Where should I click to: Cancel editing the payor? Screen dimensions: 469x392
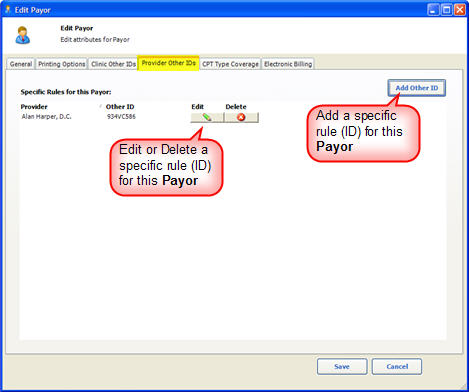(x=397, y=366)
